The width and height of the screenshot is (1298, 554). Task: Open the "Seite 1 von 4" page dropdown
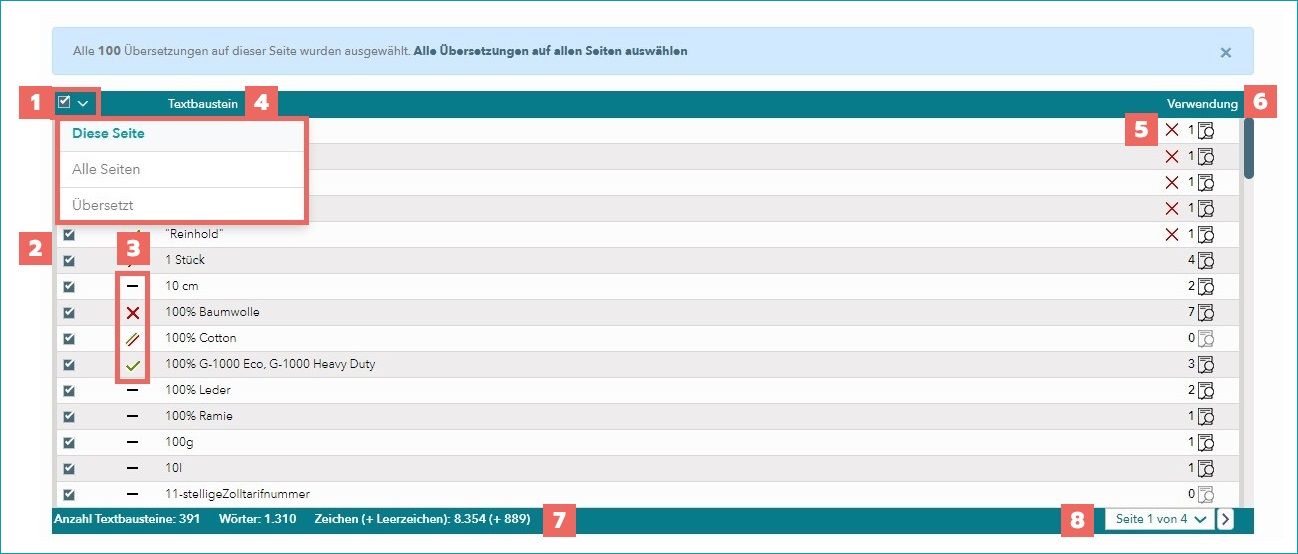[1159, 519]
